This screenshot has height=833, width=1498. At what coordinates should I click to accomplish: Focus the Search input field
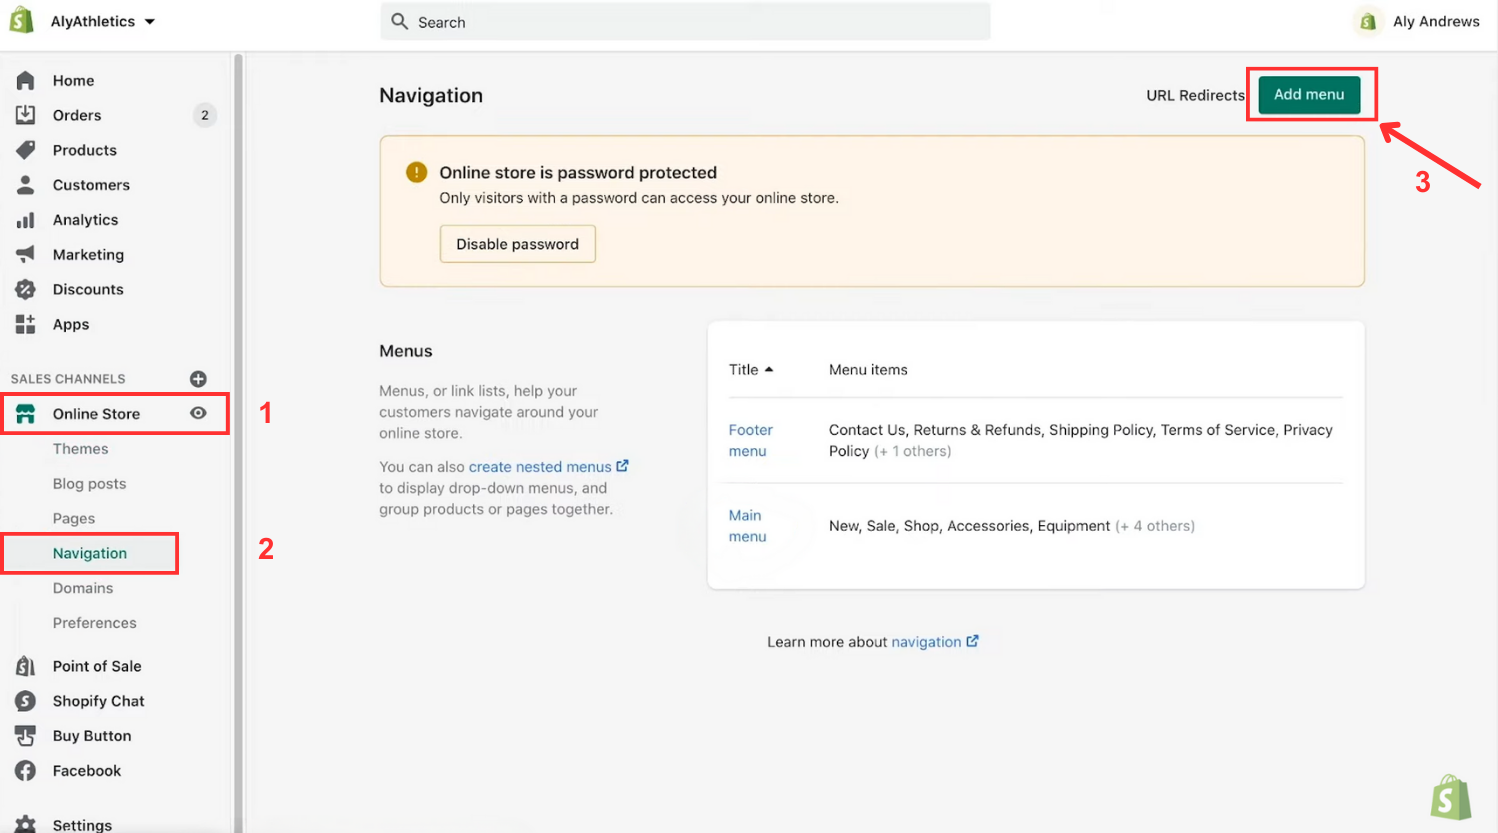(685, 21)
